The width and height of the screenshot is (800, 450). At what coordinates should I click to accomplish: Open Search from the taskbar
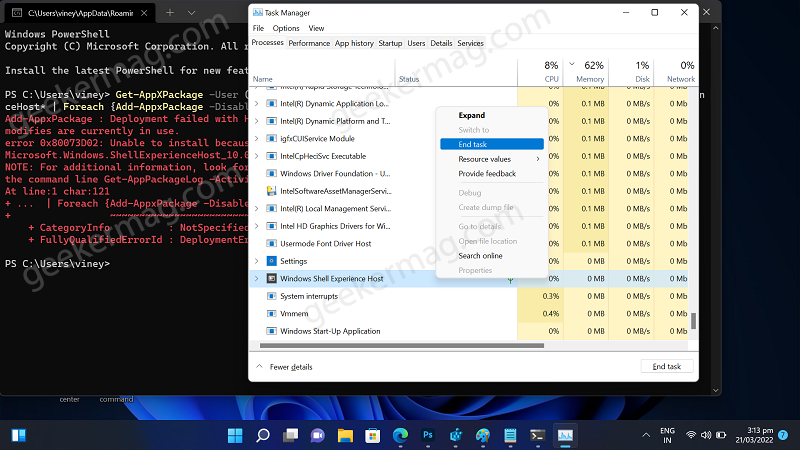pyautogui.click(x=263, y=435)
